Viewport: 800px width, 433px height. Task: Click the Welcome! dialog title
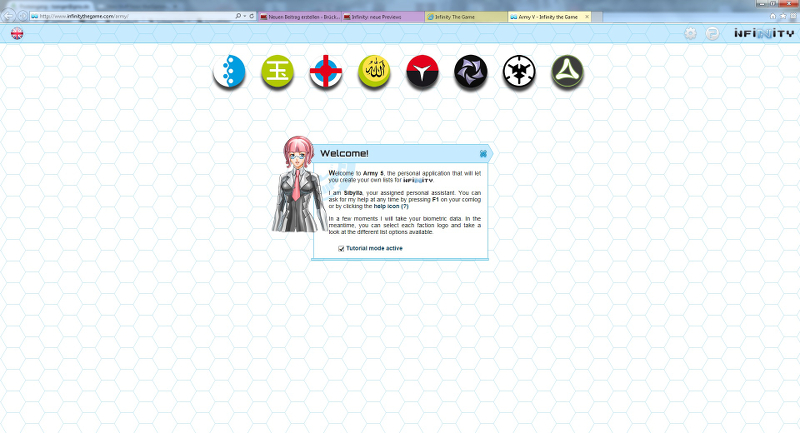pos(344,154)
